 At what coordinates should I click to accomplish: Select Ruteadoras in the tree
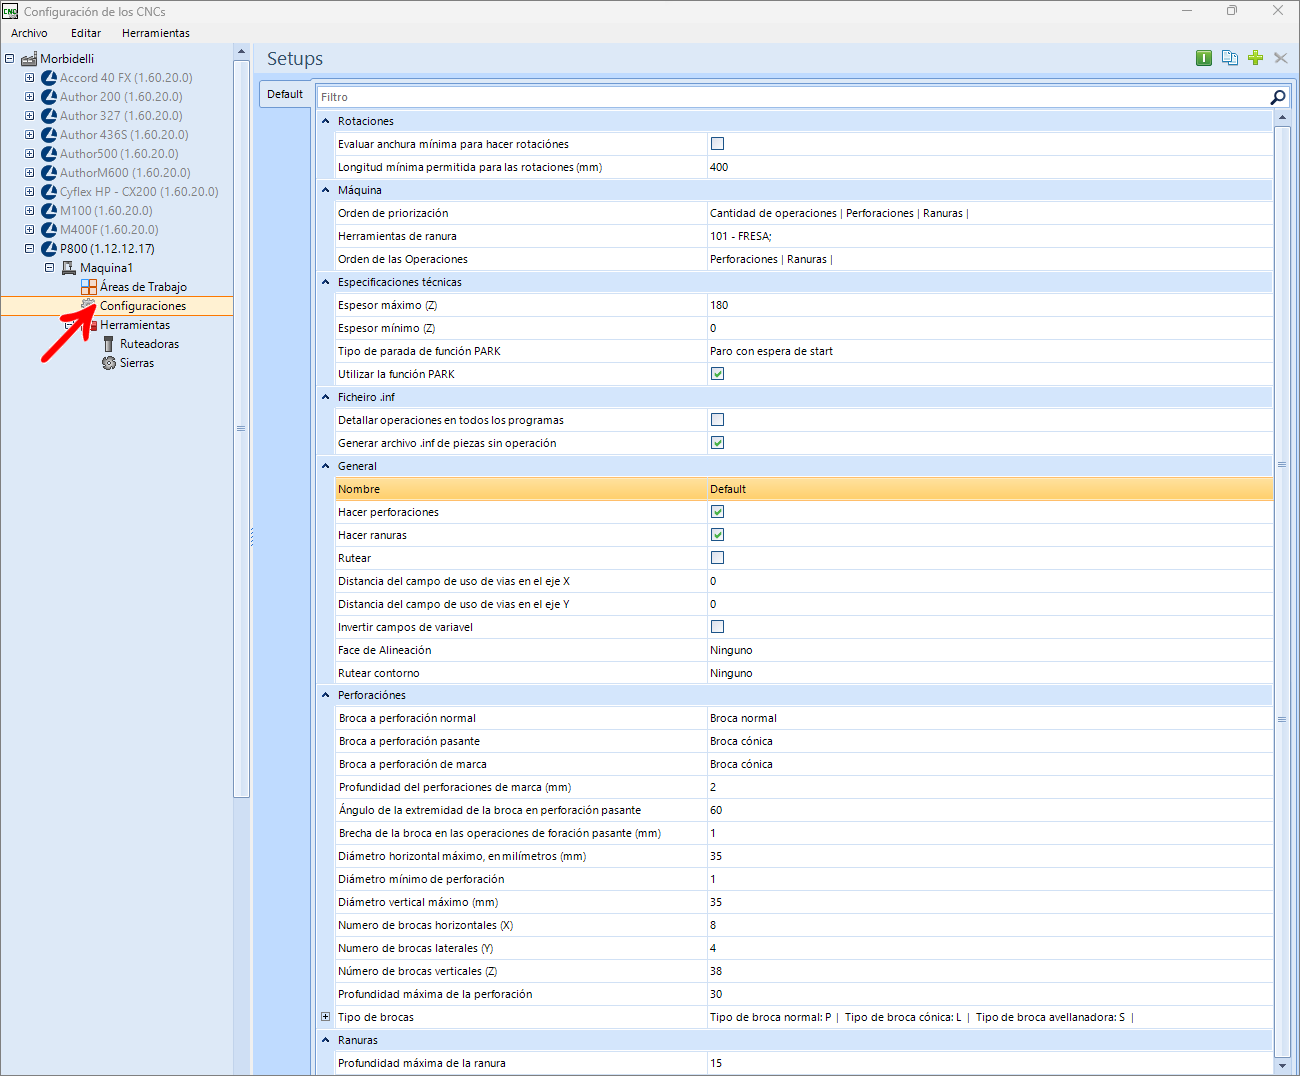point(150,344)
